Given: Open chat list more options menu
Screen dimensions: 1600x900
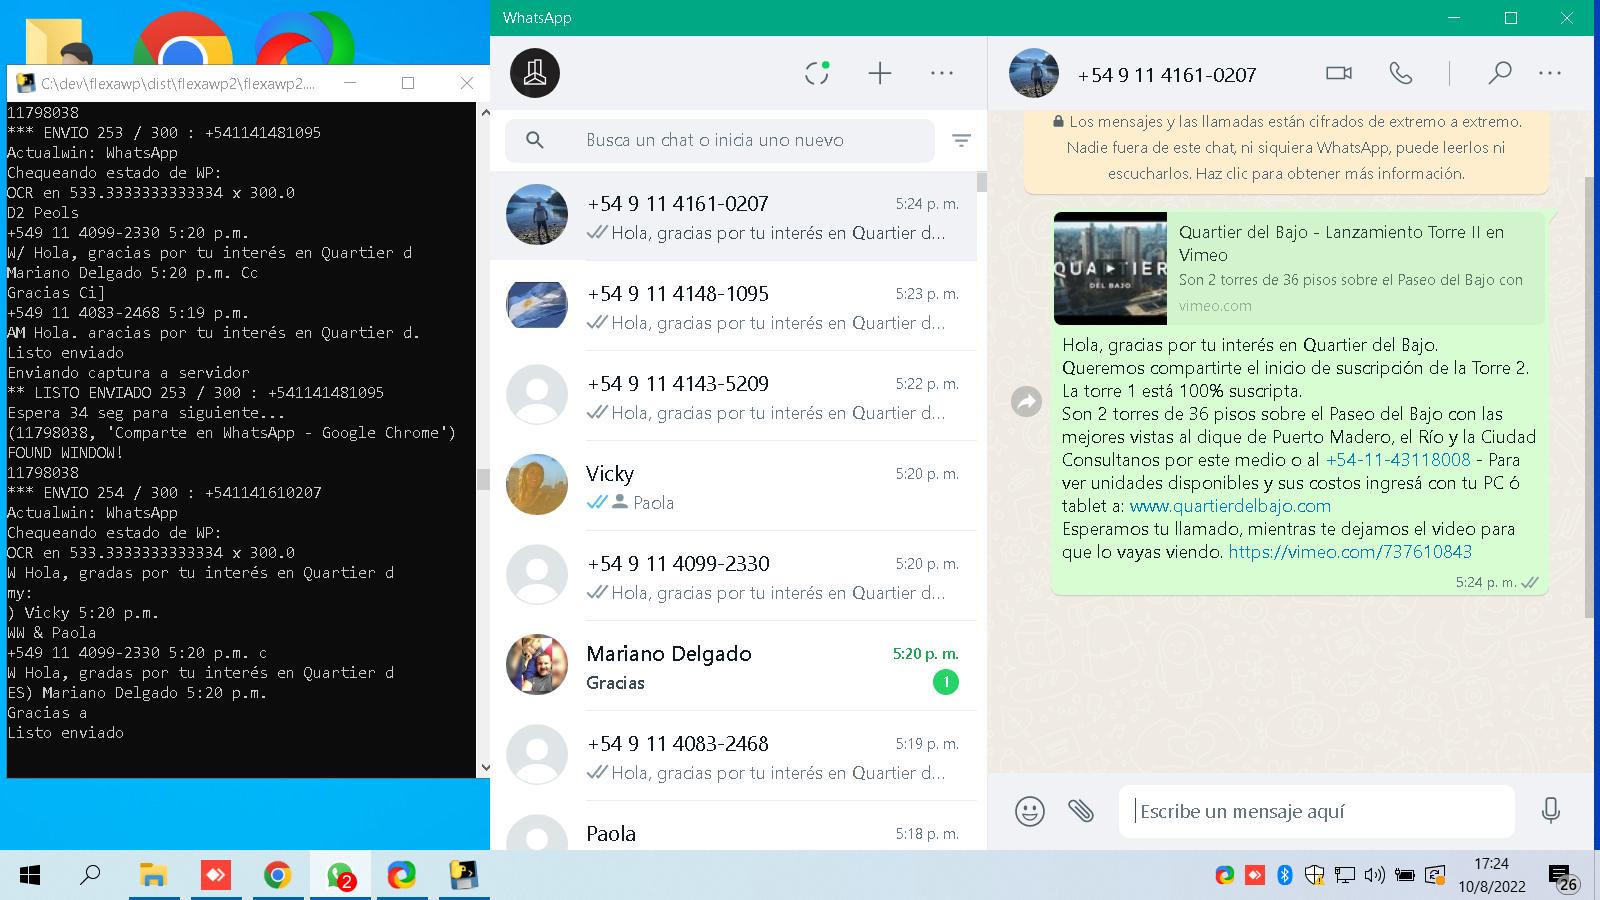Looking at the screenshot, I should click(x=942, y=73).
